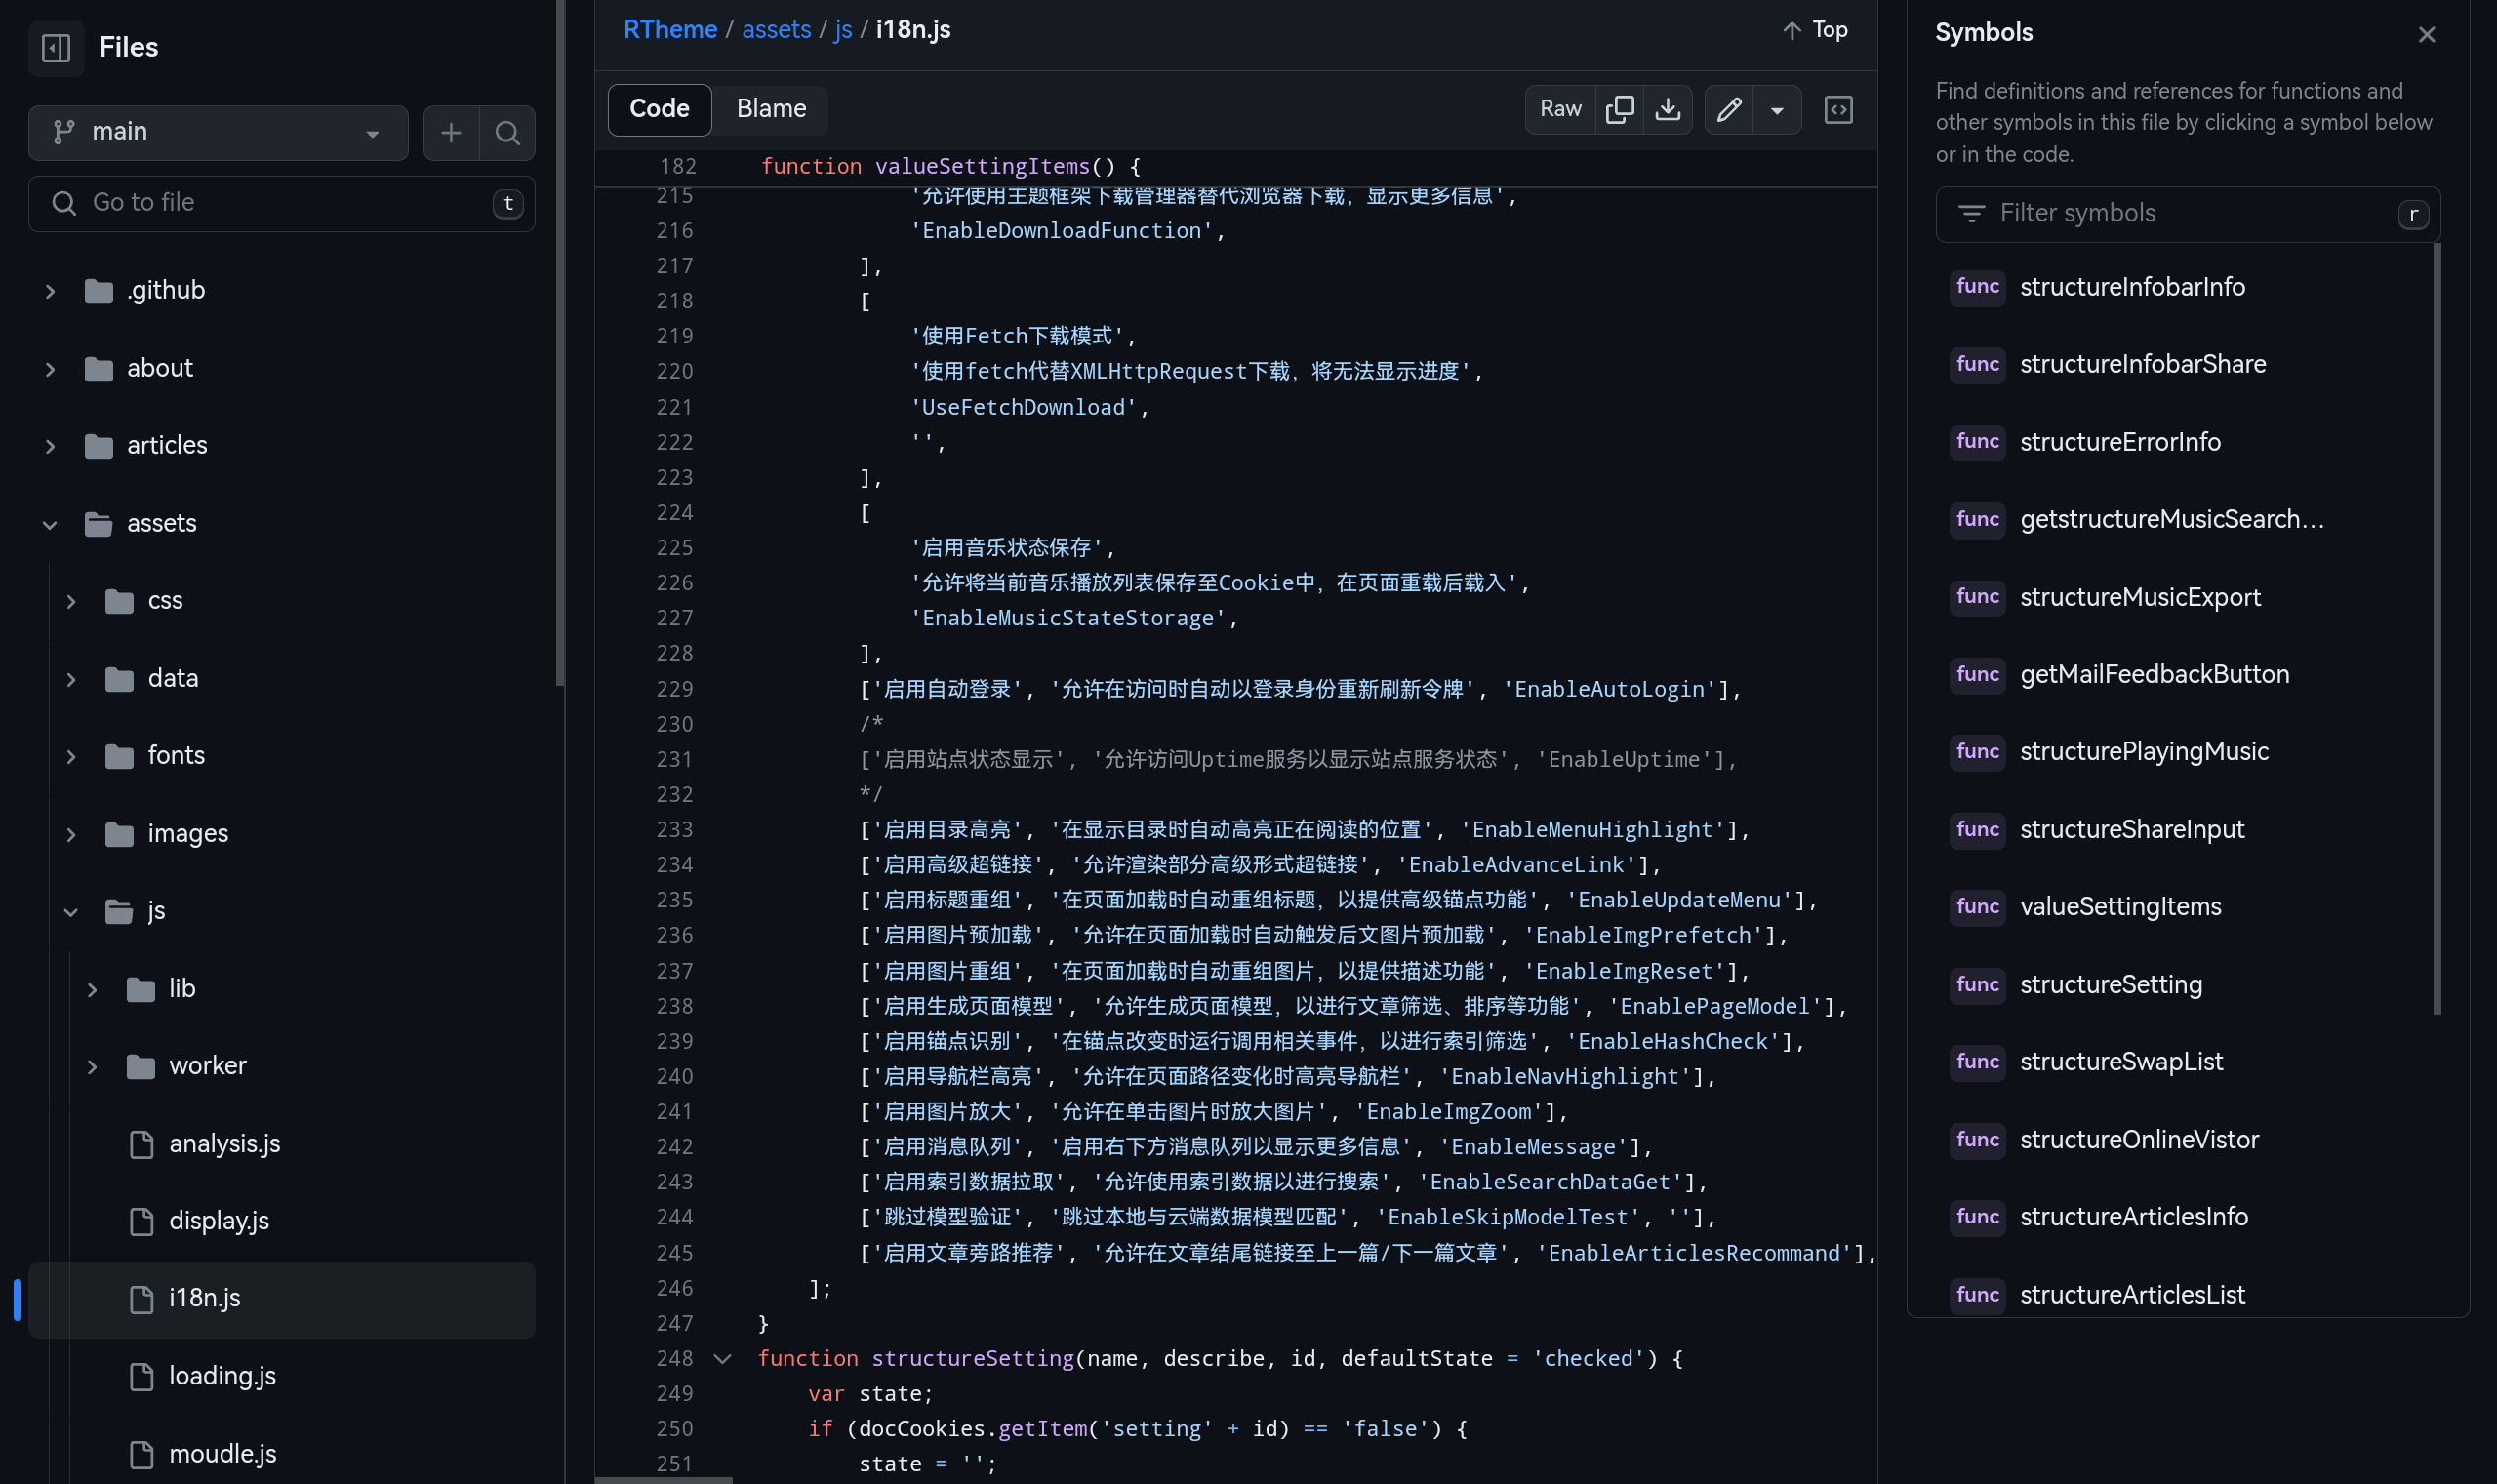Open the Raw file view
2497x1484 pixels.
coord(1560,109)
